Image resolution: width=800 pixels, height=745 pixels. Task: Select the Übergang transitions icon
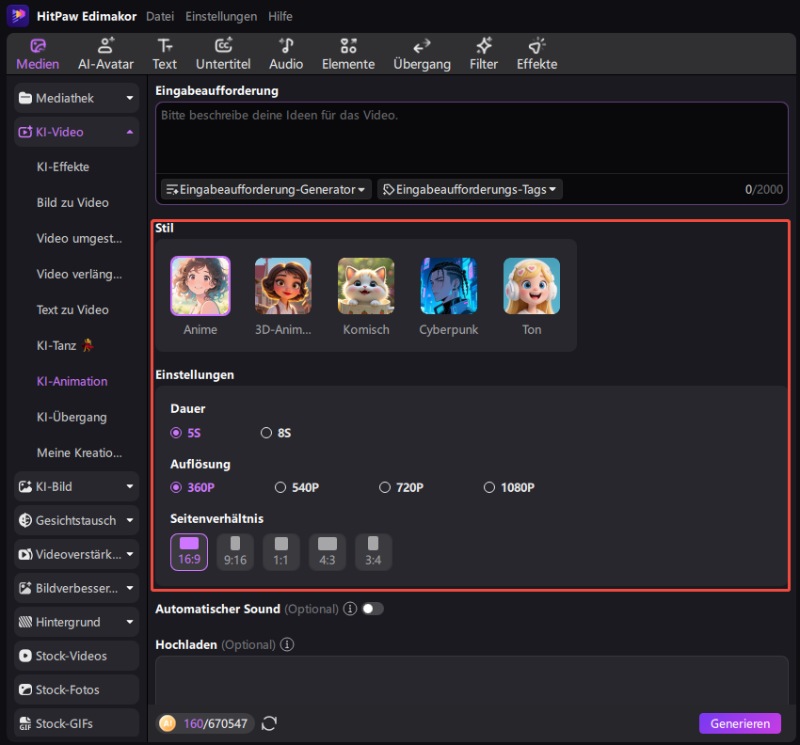click(421, 54)
